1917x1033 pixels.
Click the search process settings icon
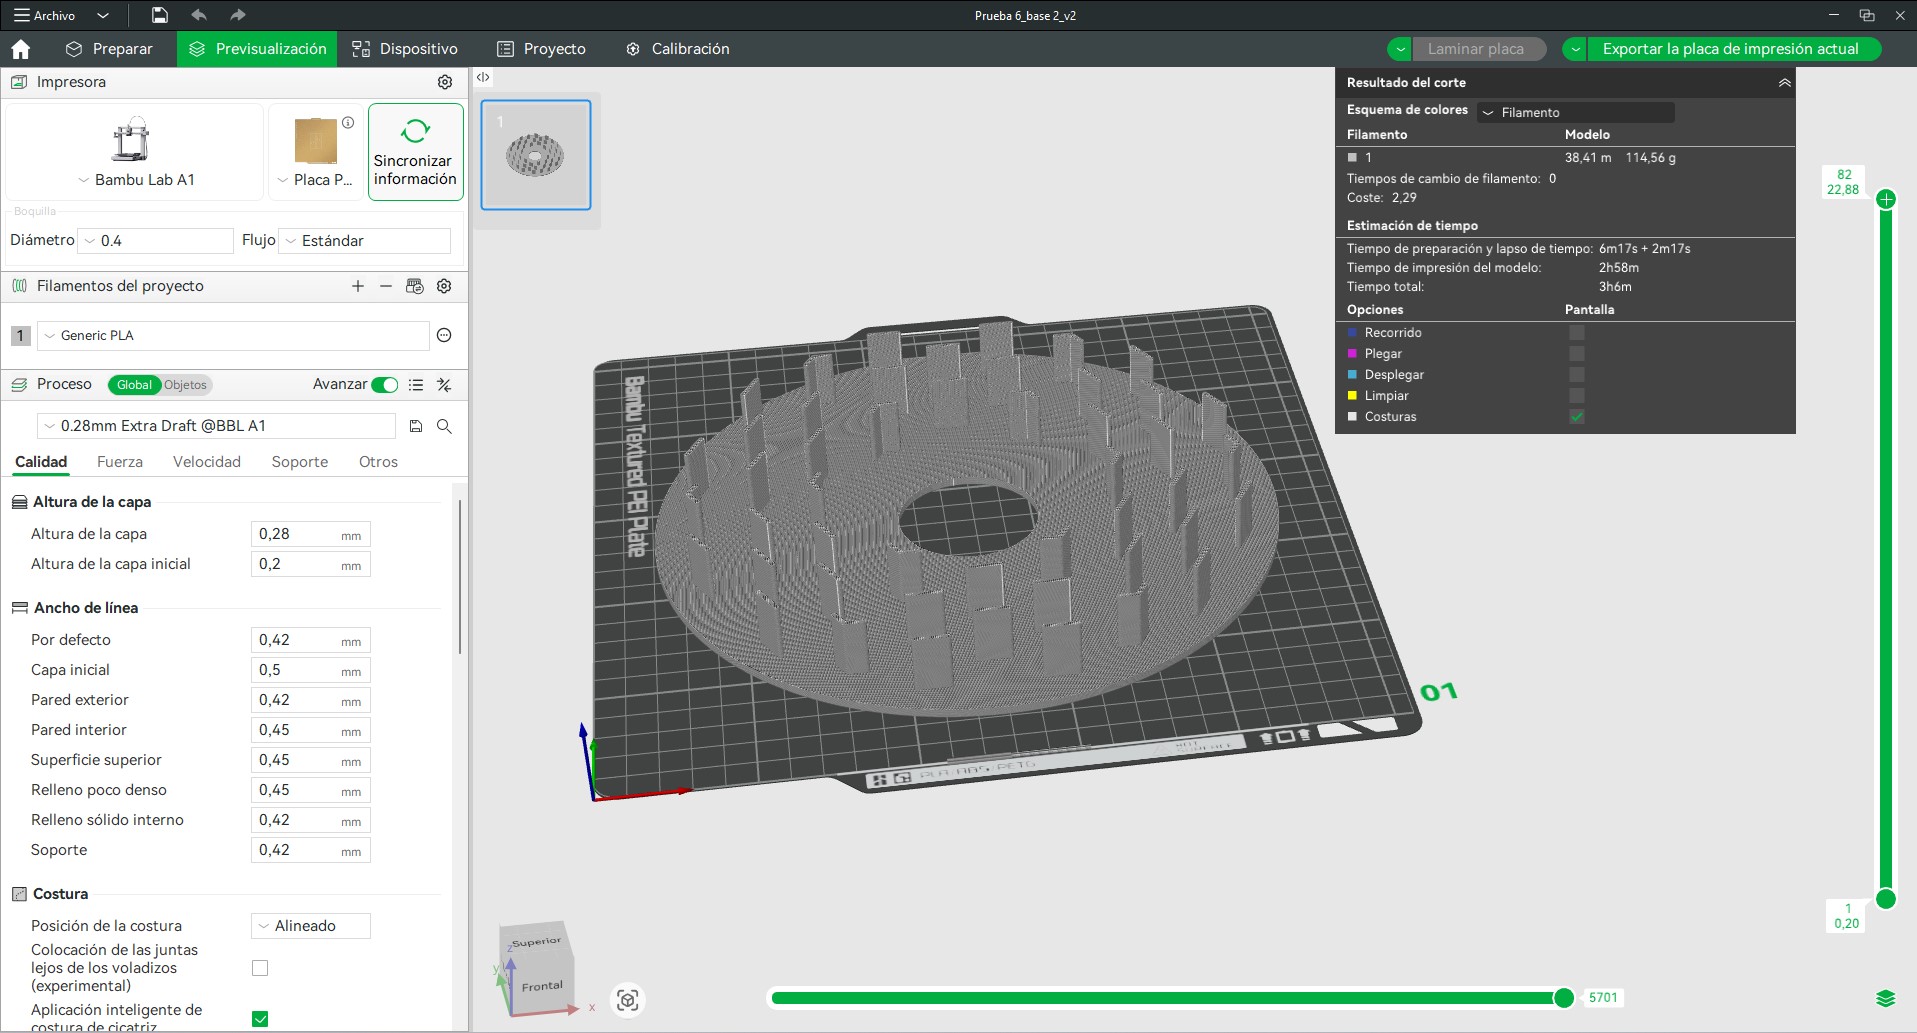point(445,426)
